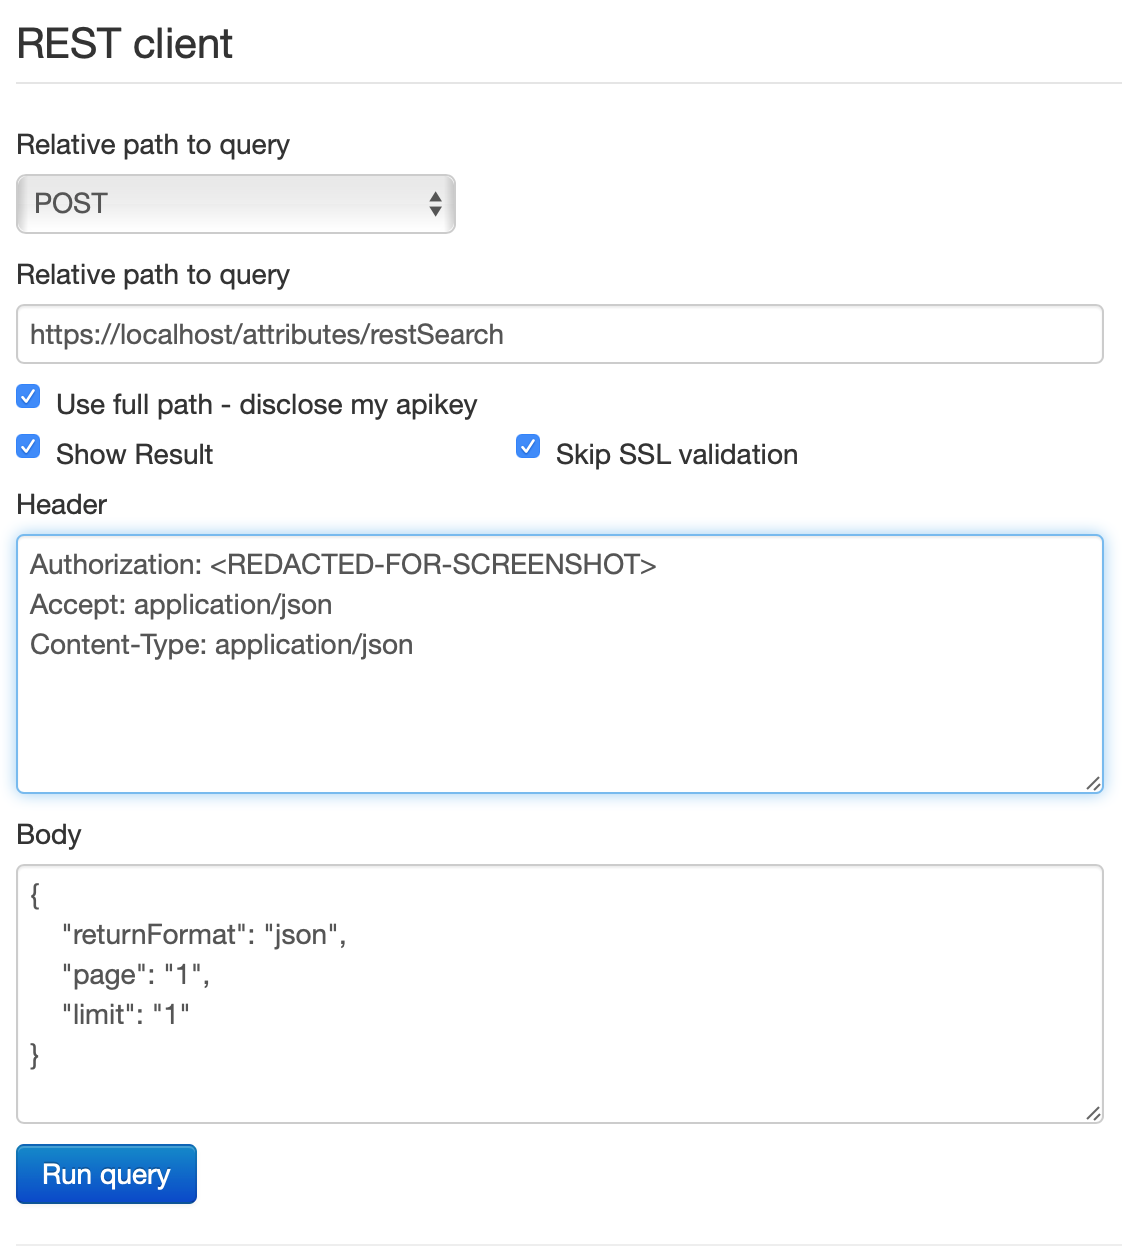Screen dimensions: 1122x1246
Task: Toggle 'Skip SSL validation' off
Action: coord(527,446)
